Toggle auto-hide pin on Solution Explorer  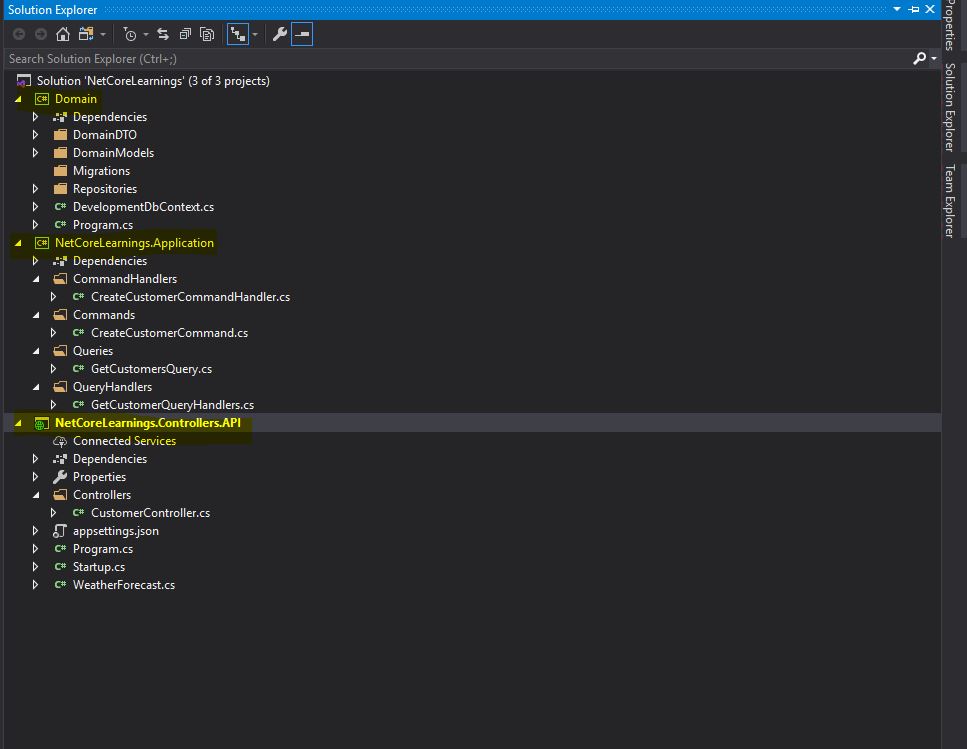pyautogui.click(x=913, y=9)
